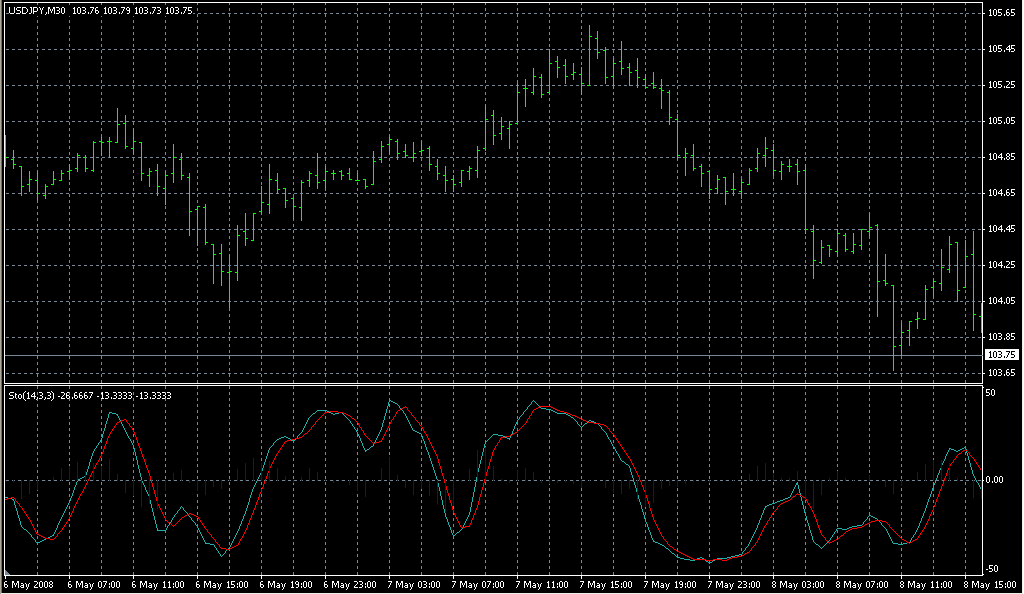Click the highest price bar near 105.55
The height and width of the screenshot is (594, 1024).
[x=591, y=40]
